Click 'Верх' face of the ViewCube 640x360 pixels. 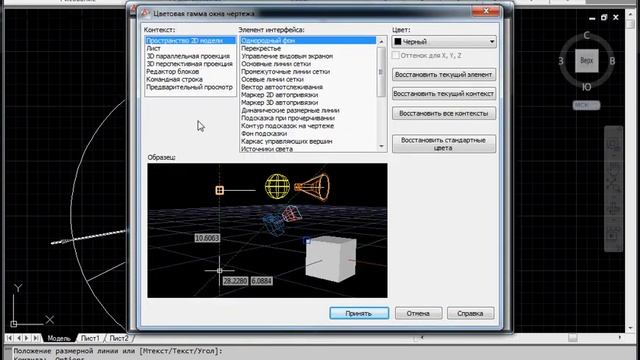(x=587, y=61)
